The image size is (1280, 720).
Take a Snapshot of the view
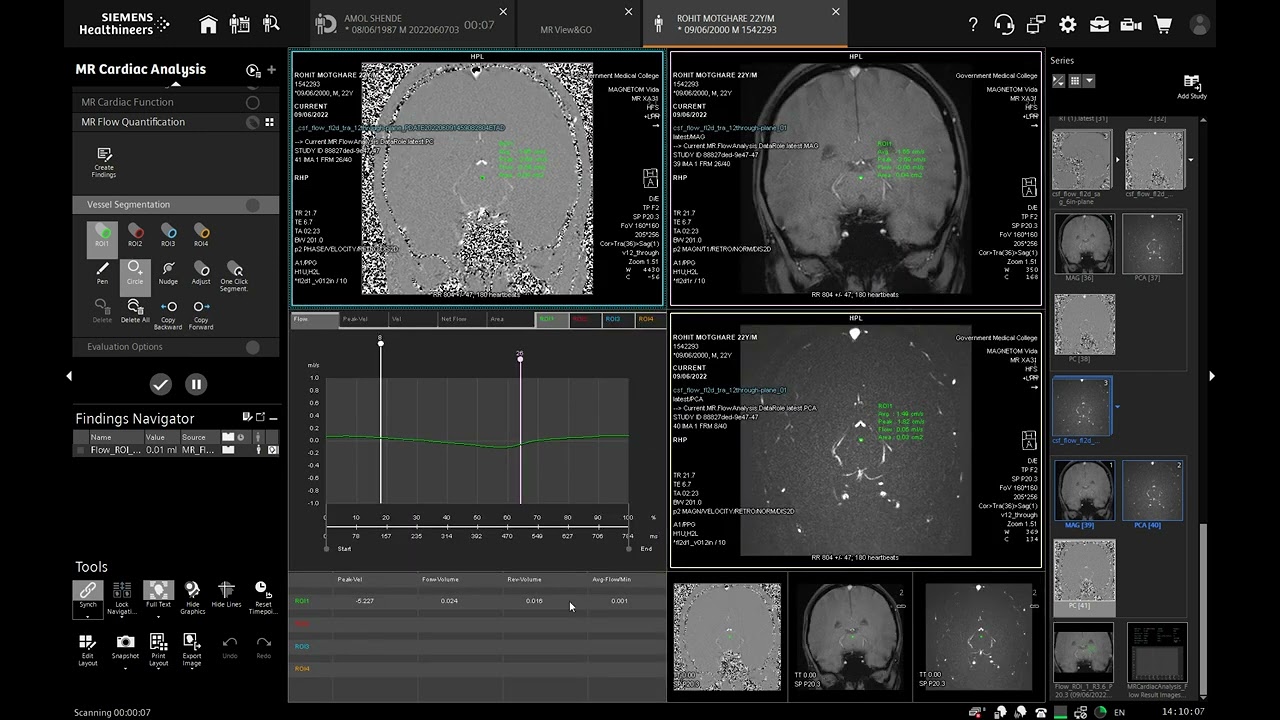coord(125,647)
